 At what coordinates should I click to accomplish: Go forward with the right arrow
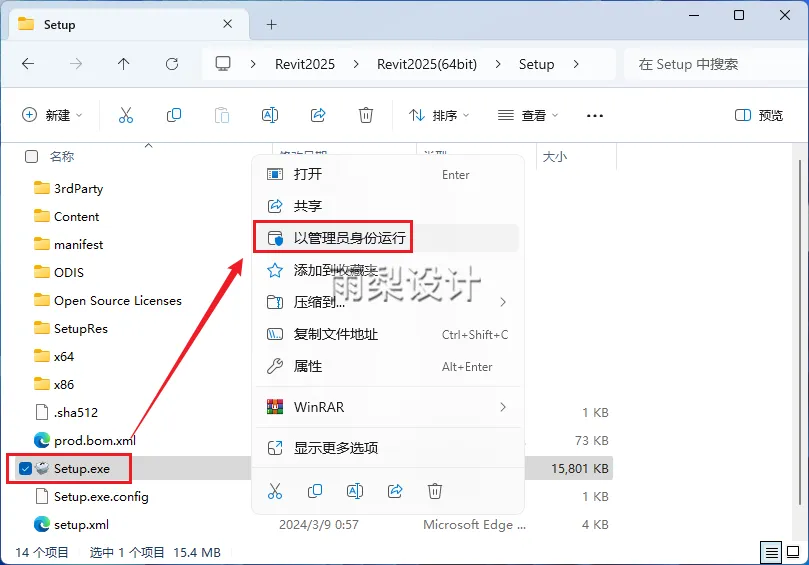[x=76, y=64]
